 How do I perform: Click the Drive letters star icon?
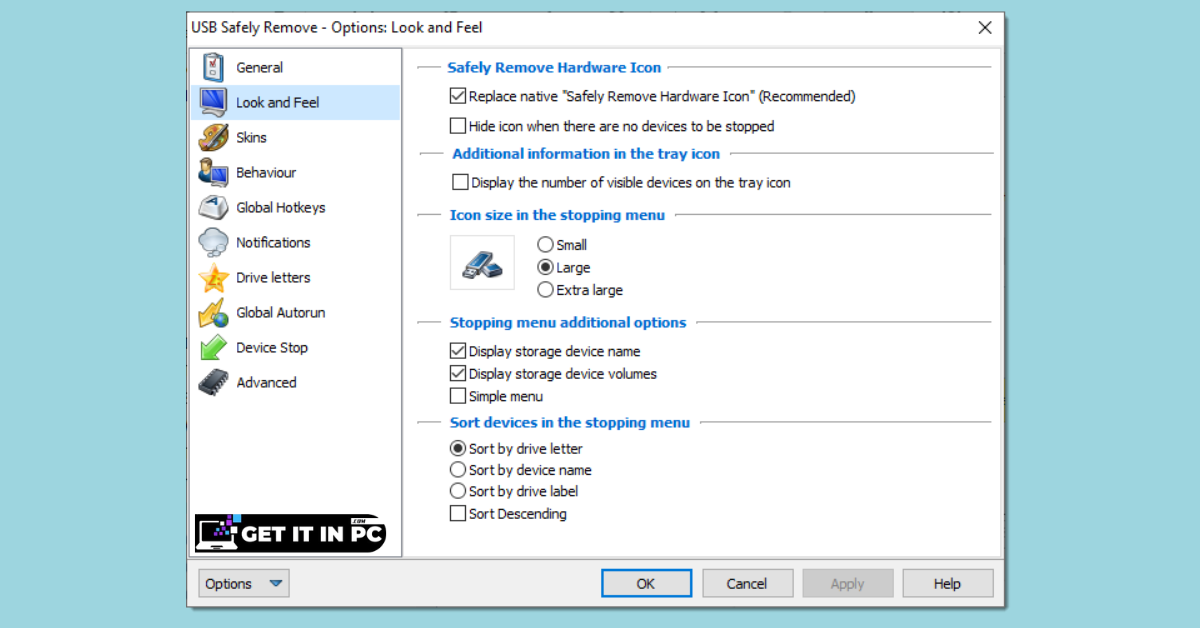[x=213, y=277]
